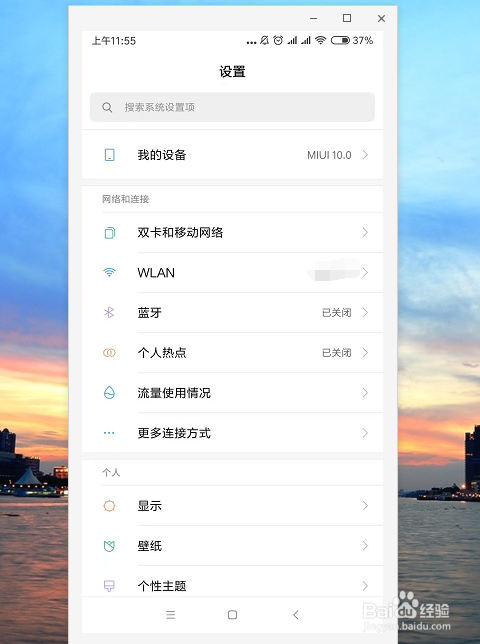
Task: Click the magnifier search icon
Action: [x=107, y=107]
